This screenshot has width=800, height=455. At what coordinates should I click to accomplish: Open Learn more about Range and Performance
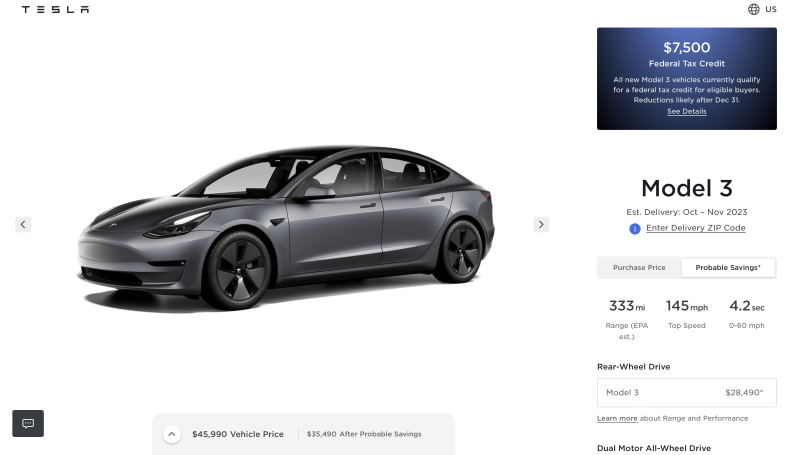(x=617, y=418)
